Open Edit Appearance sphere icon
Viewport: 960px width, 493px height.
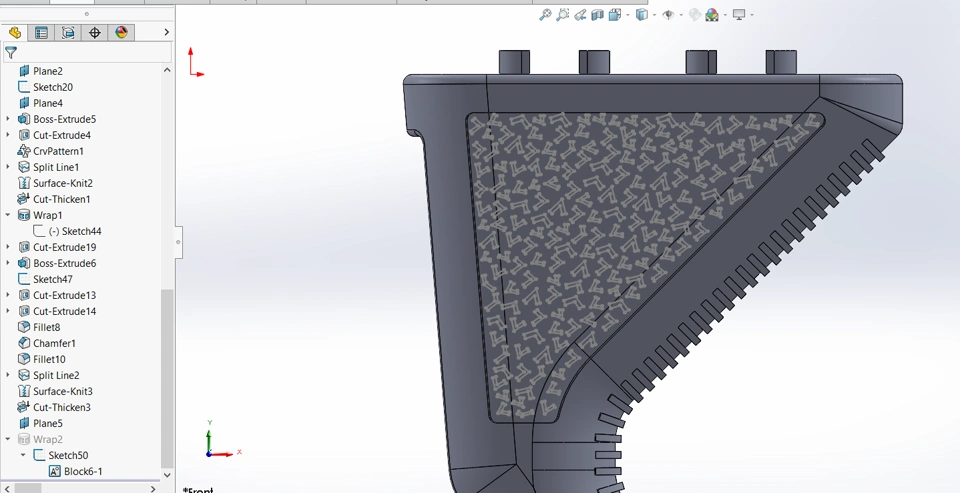click(x=694, y=15)
